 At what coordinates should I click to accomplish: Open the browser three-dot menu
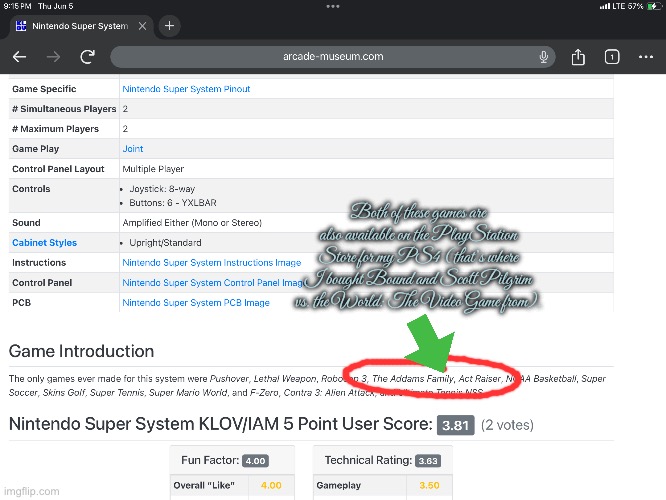pyautogui.click(x=646, y=56)
